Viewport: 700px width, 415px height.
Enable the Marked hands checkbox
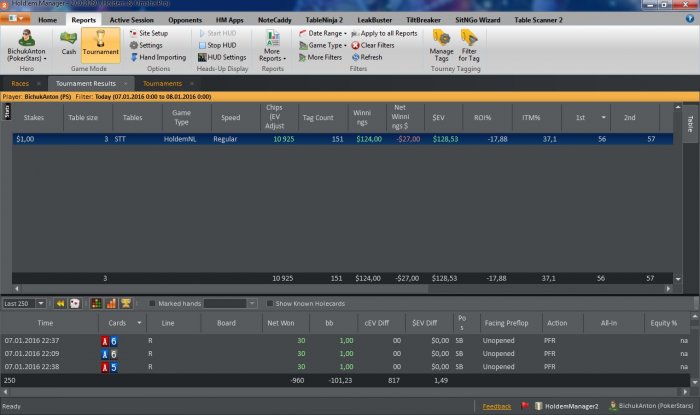coord(152,303)
